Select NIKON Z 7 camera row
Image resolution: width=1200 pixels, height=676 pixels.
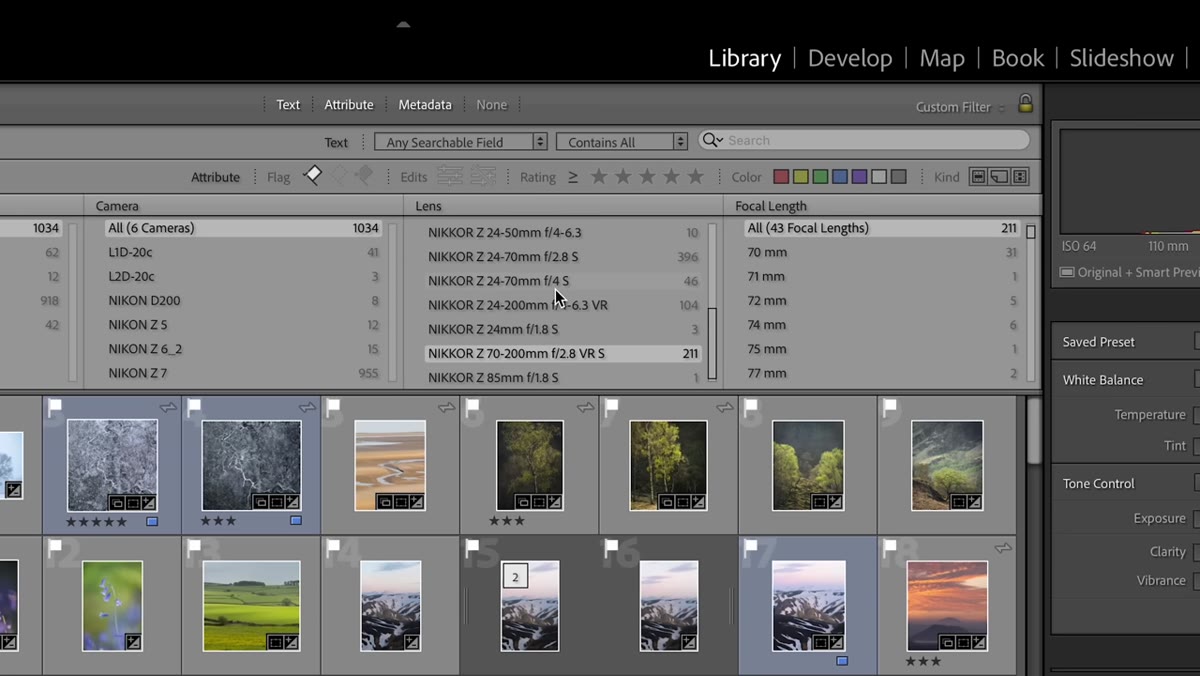[x=243, y=373]
